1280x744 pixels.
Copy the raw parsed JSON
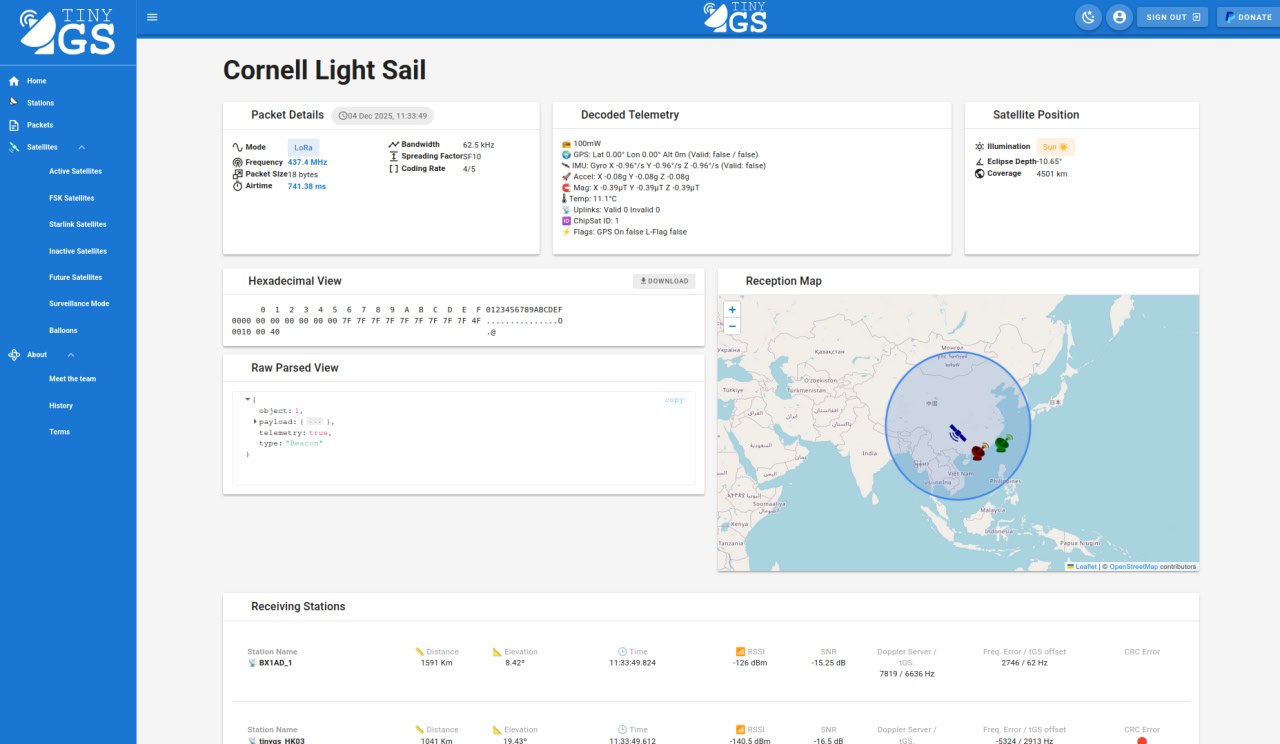[x=675, y=400]
